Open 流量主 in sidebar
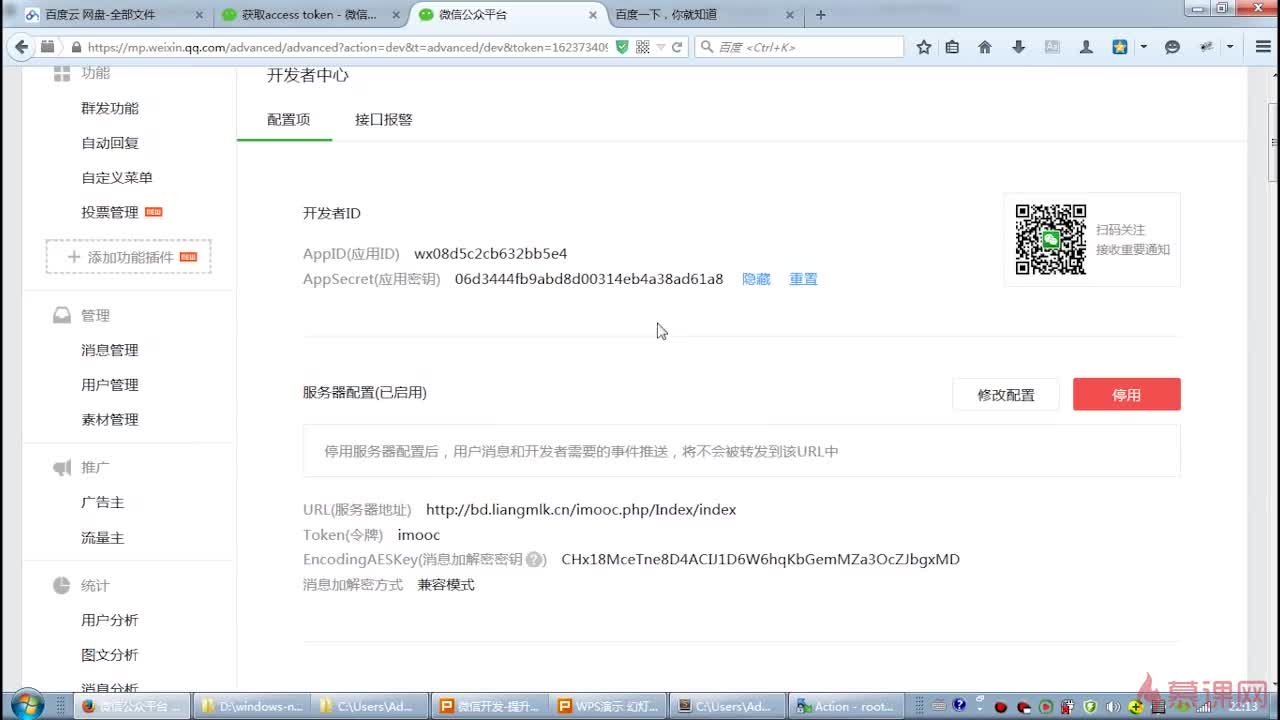Screen dimensions: 1280x720 pyautogui.click(x=103, y=537)
